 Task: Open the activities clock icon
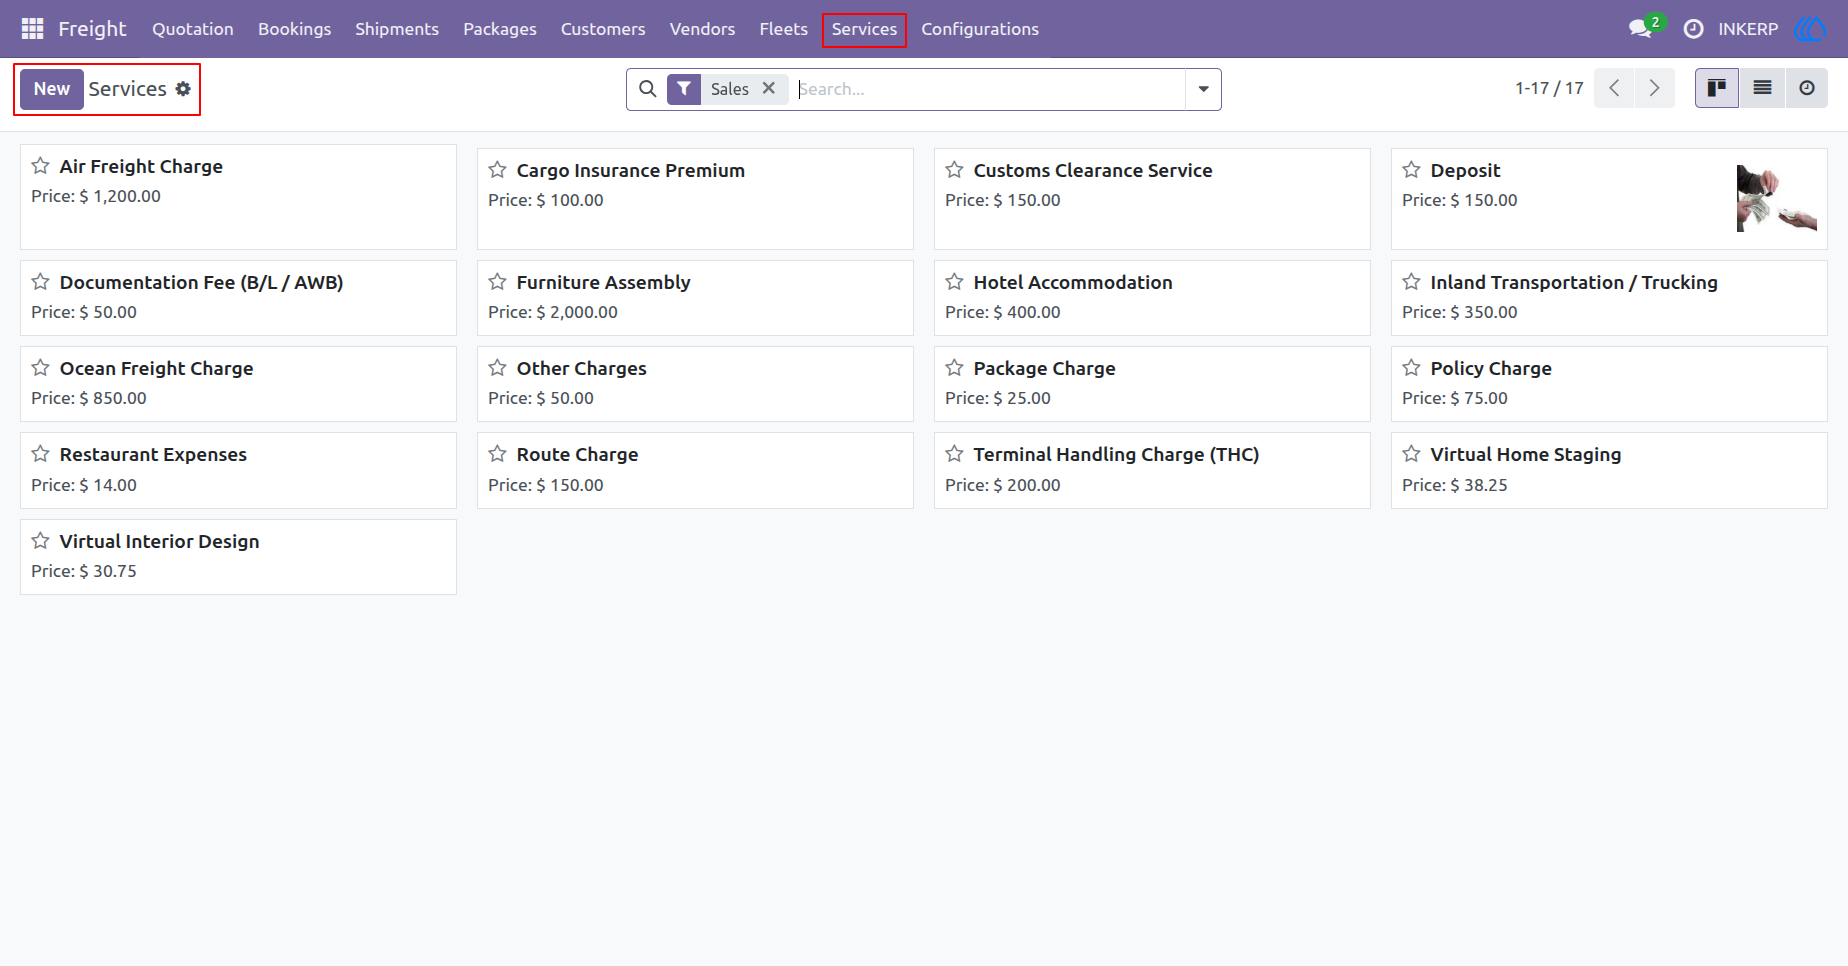1693,29
